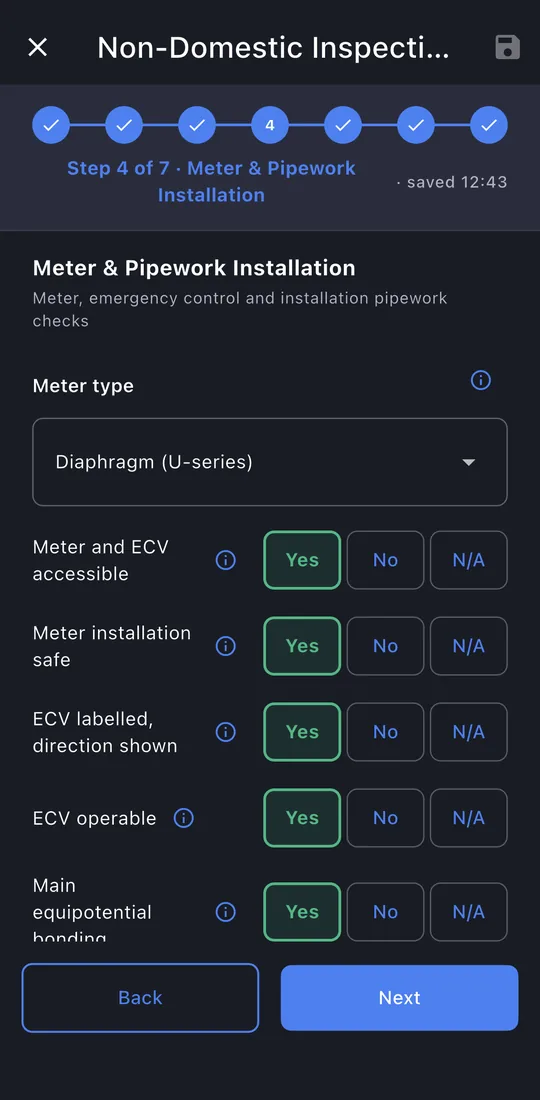
Task: Mark Meter installation safe as N/A
Action: coord(468,646)
